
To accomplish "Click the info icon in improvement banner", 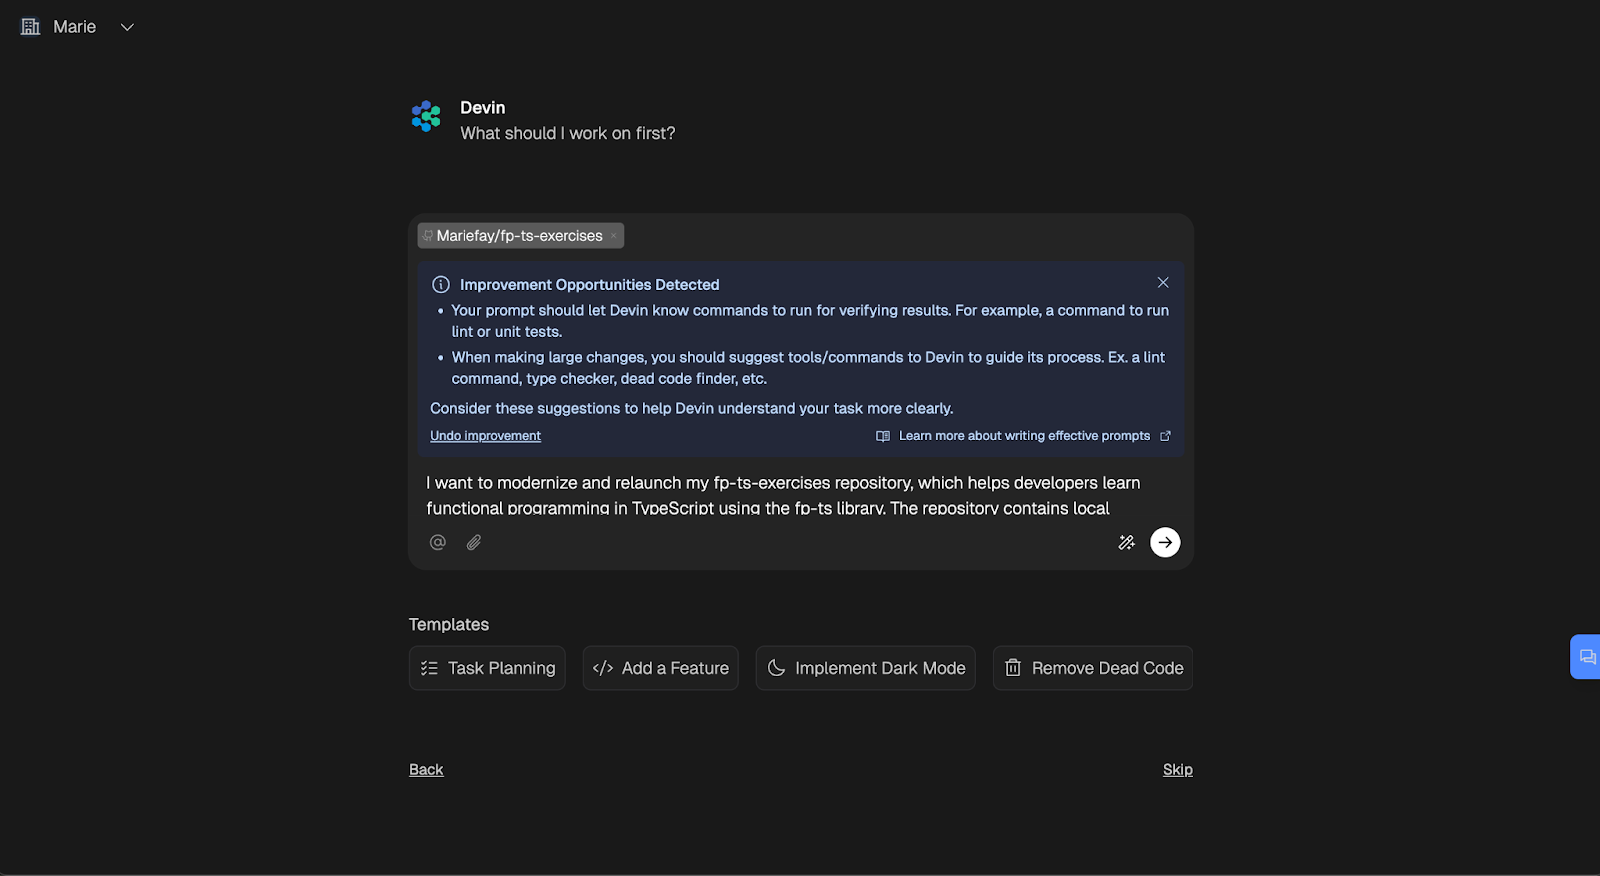I will point(440,285).
